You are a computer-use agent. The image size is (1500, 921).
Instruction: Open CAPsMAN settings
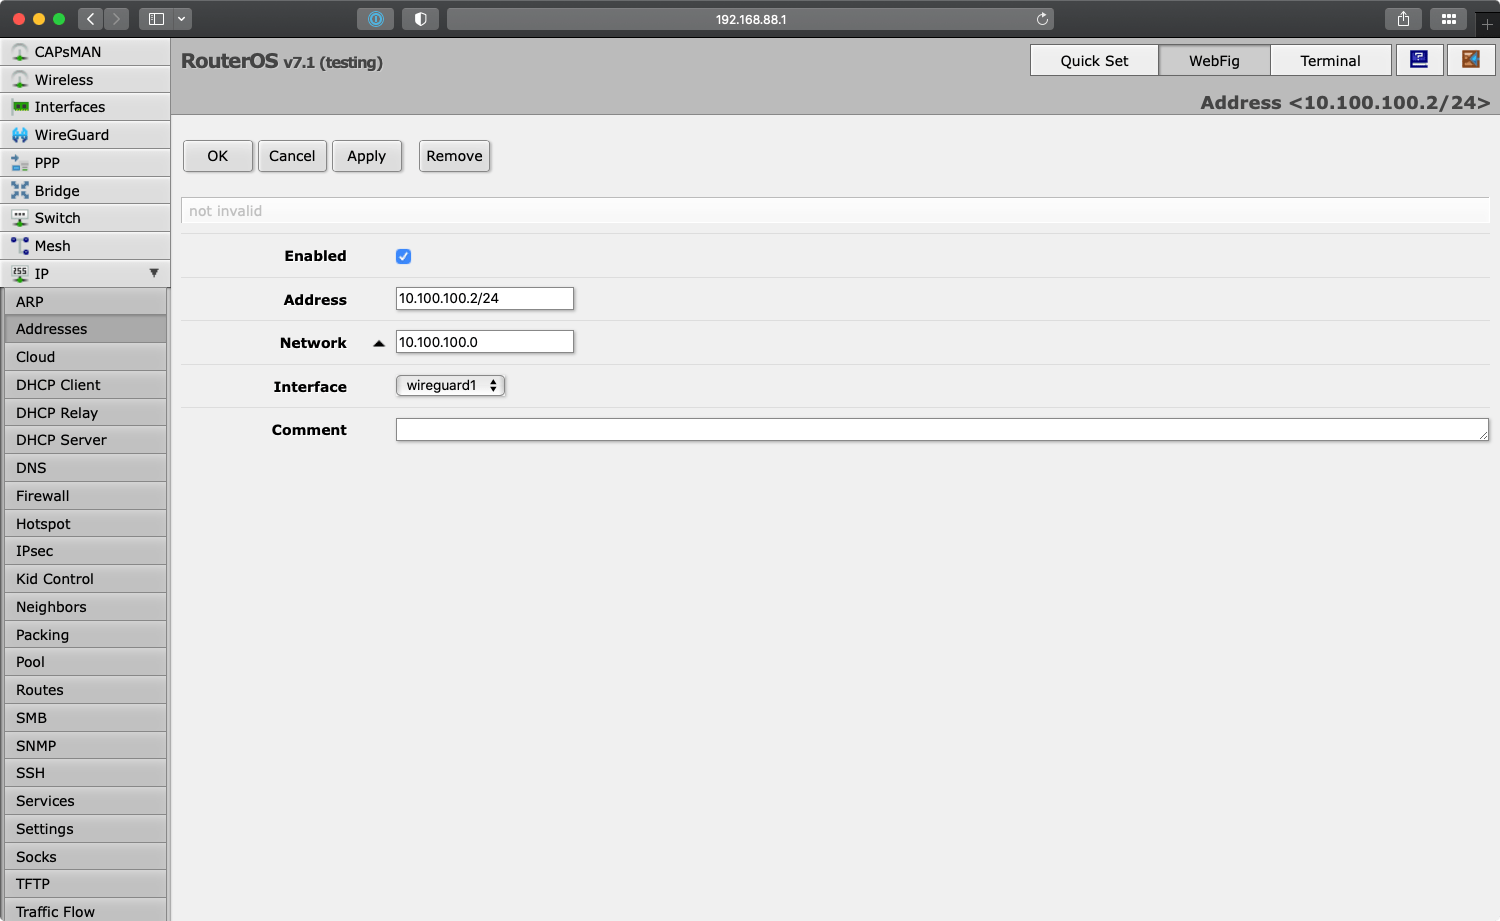click(x=66, y=51)
